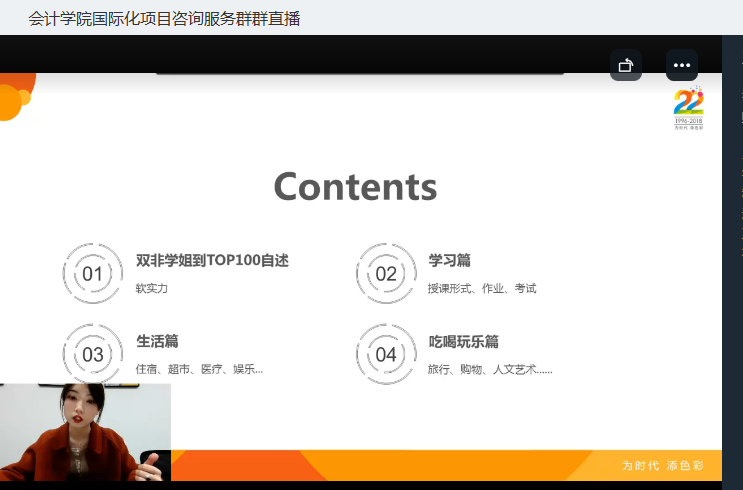
Task: Click the circled 03 number icon
Action: (x=93, y=354)
